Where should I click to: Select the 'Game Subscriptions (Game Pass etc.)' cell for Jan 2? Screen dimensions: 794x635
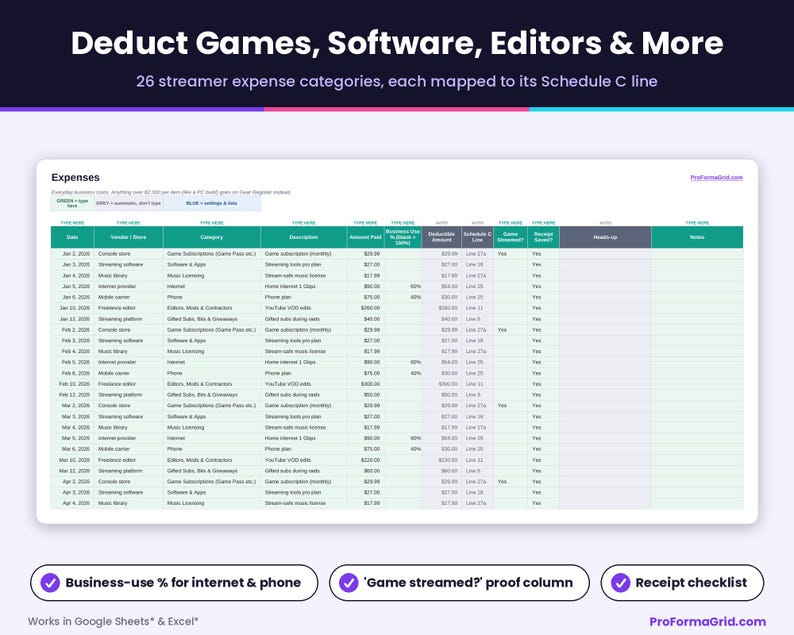212,254
